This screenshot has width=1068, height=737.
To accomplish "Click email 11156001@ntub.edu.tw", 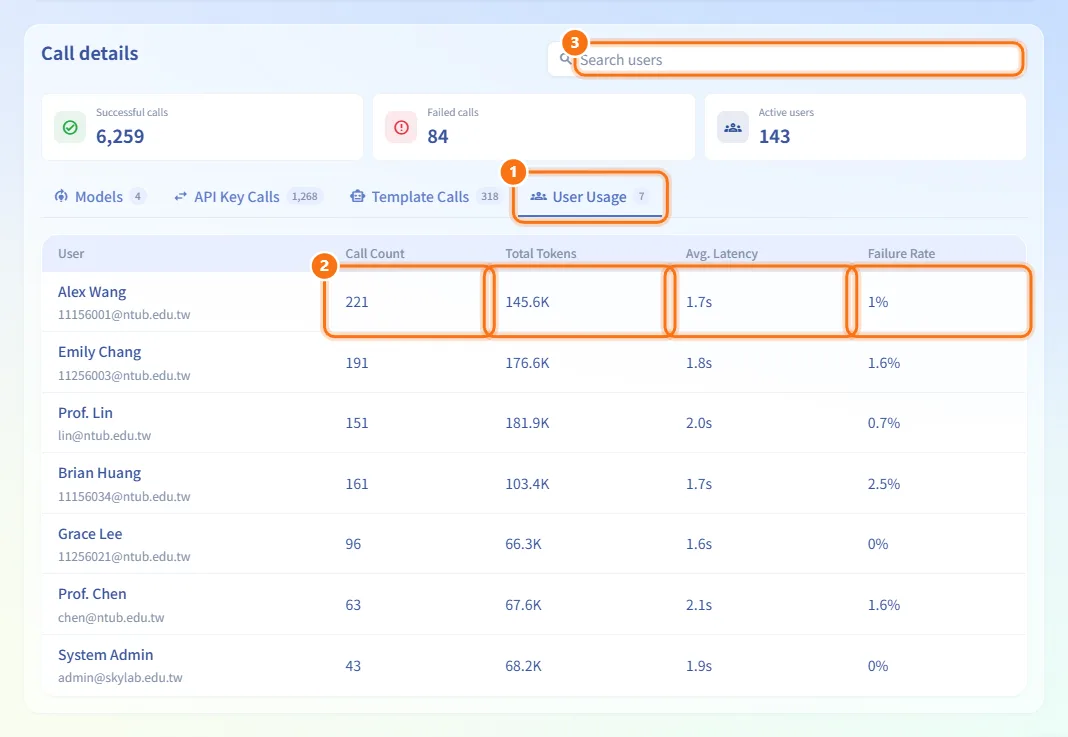I will pyautogui.click(x=124, y=315).
